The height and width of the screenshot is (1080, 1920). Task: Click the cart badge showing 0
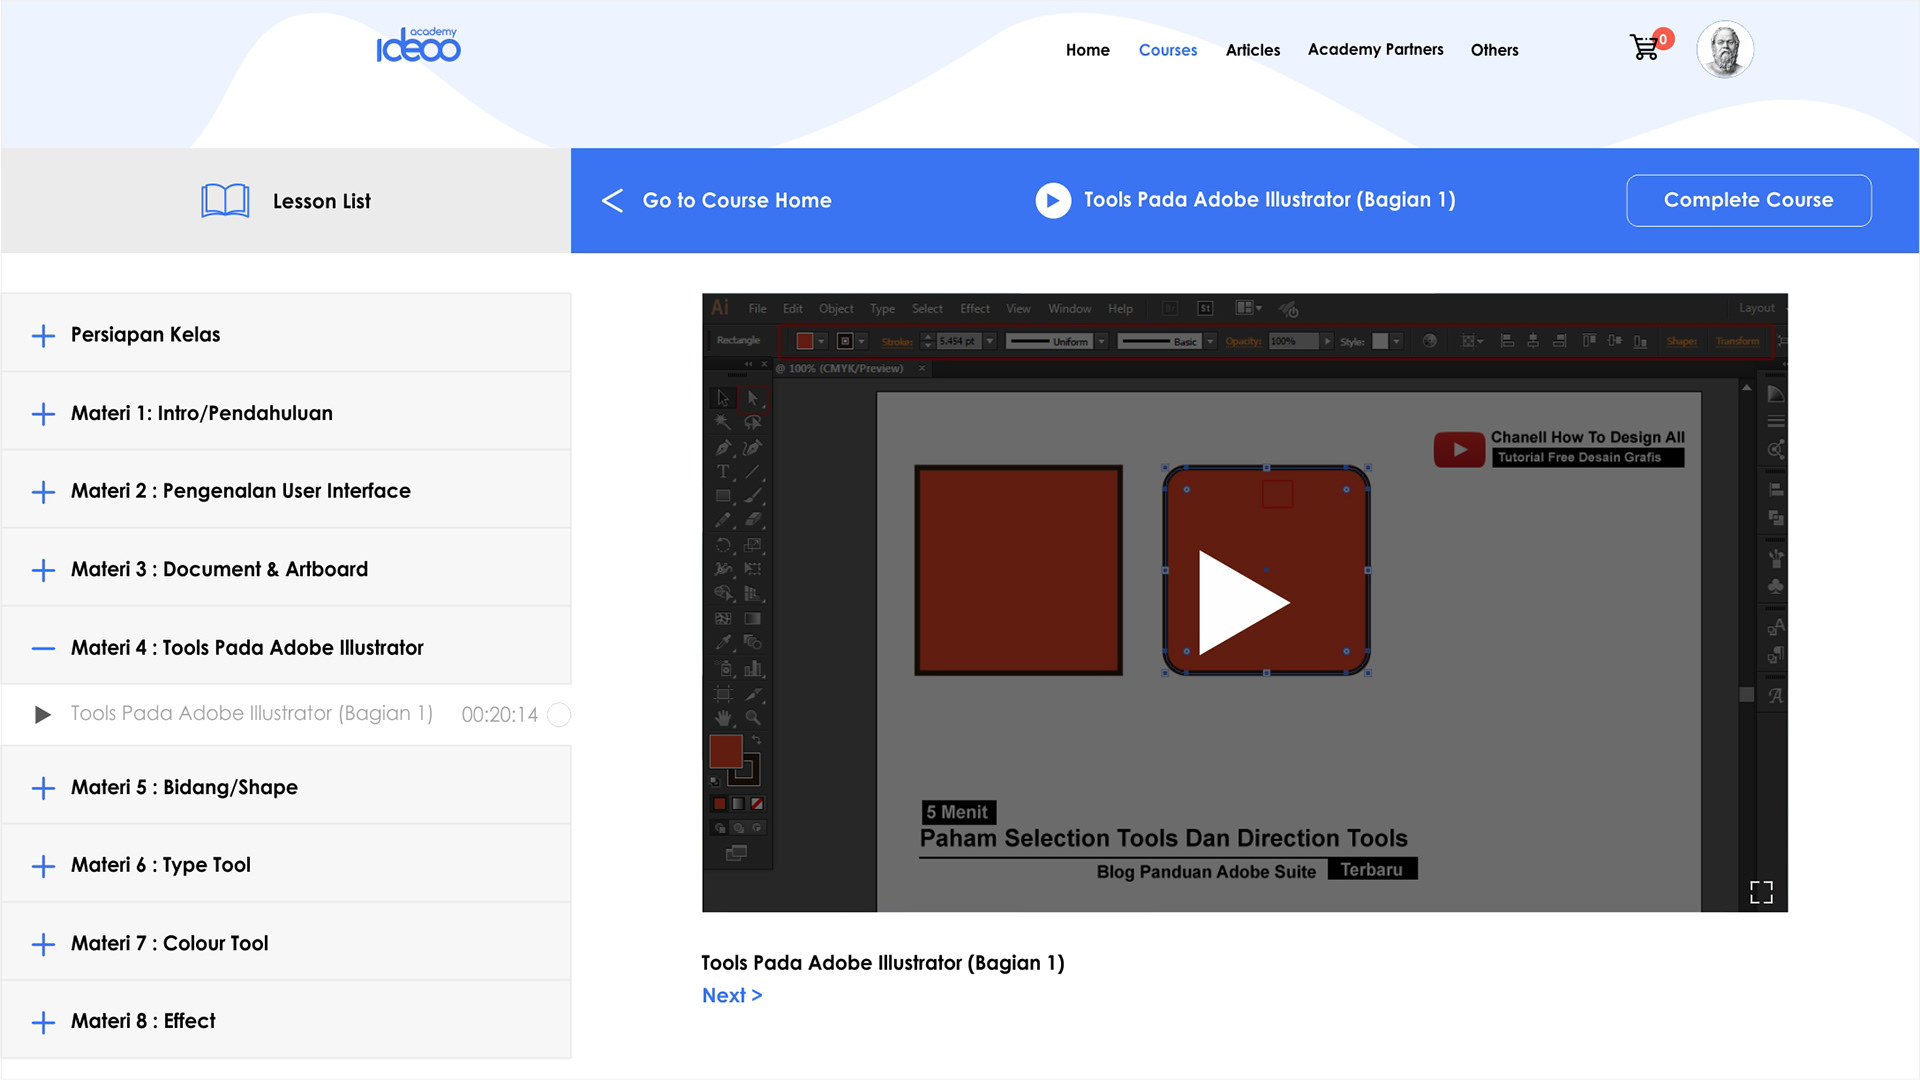pyautogui.click(x=1663, y=39)
